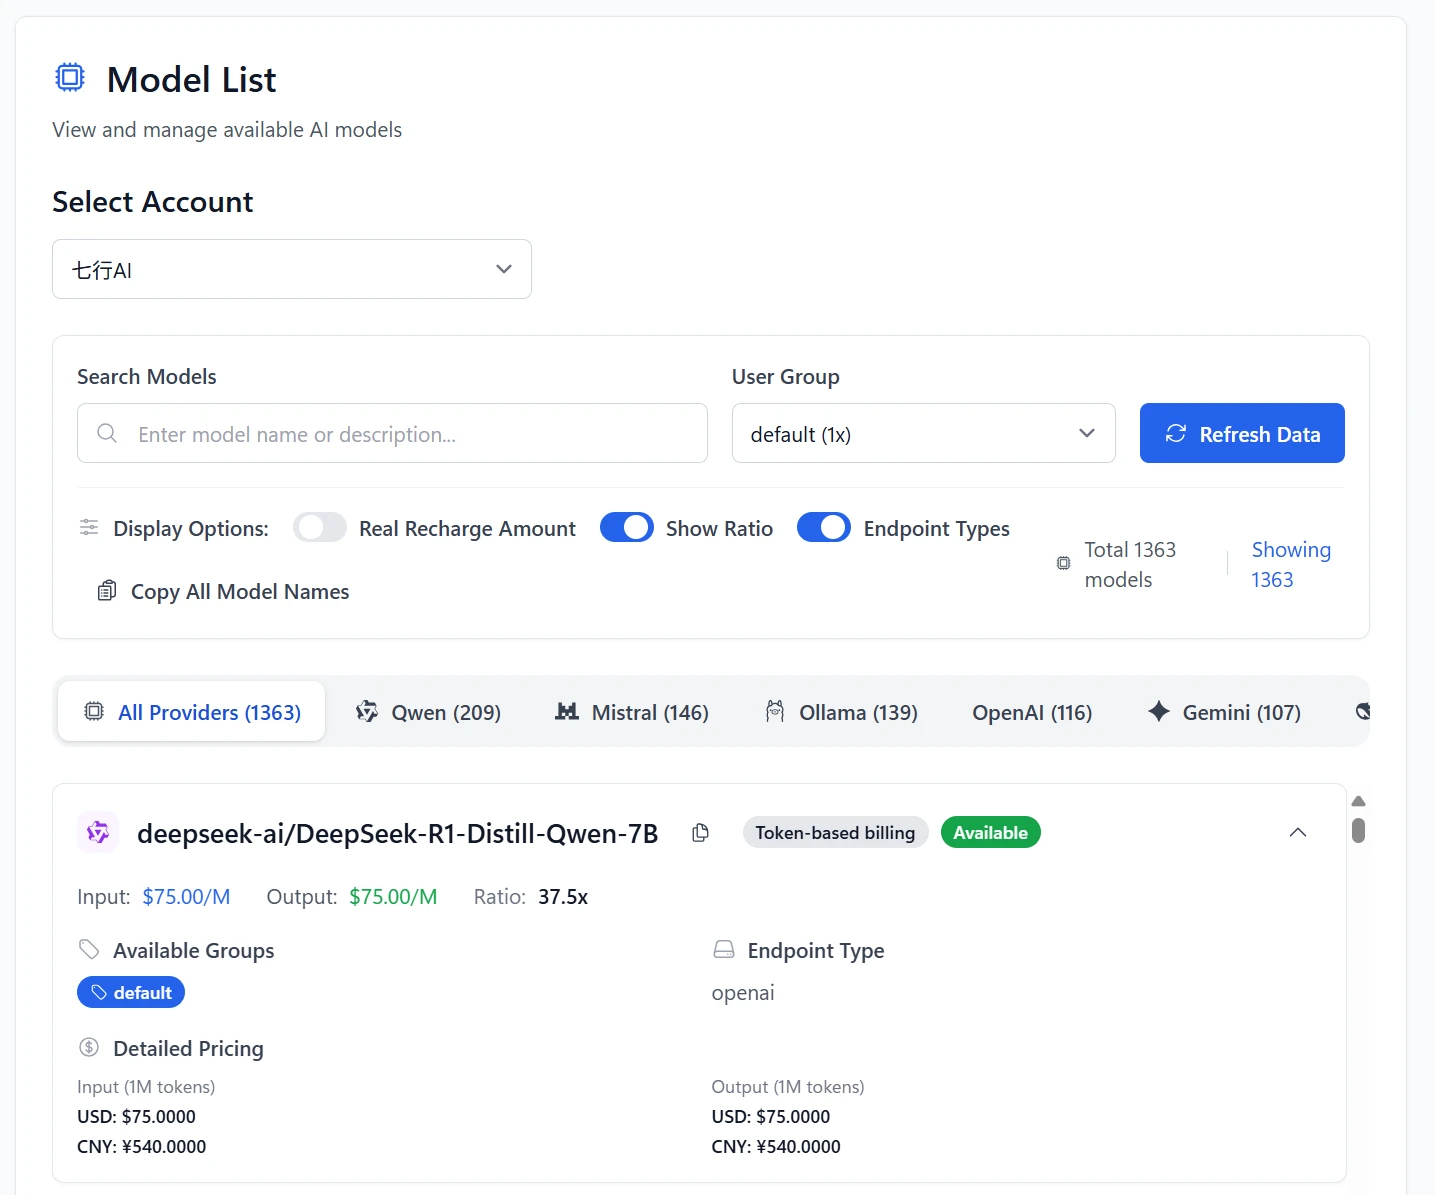Enable the Real Recharge Amount toggle
Image resolution: width=1435 pixels, height=1195 pixels.
[320, 527]
